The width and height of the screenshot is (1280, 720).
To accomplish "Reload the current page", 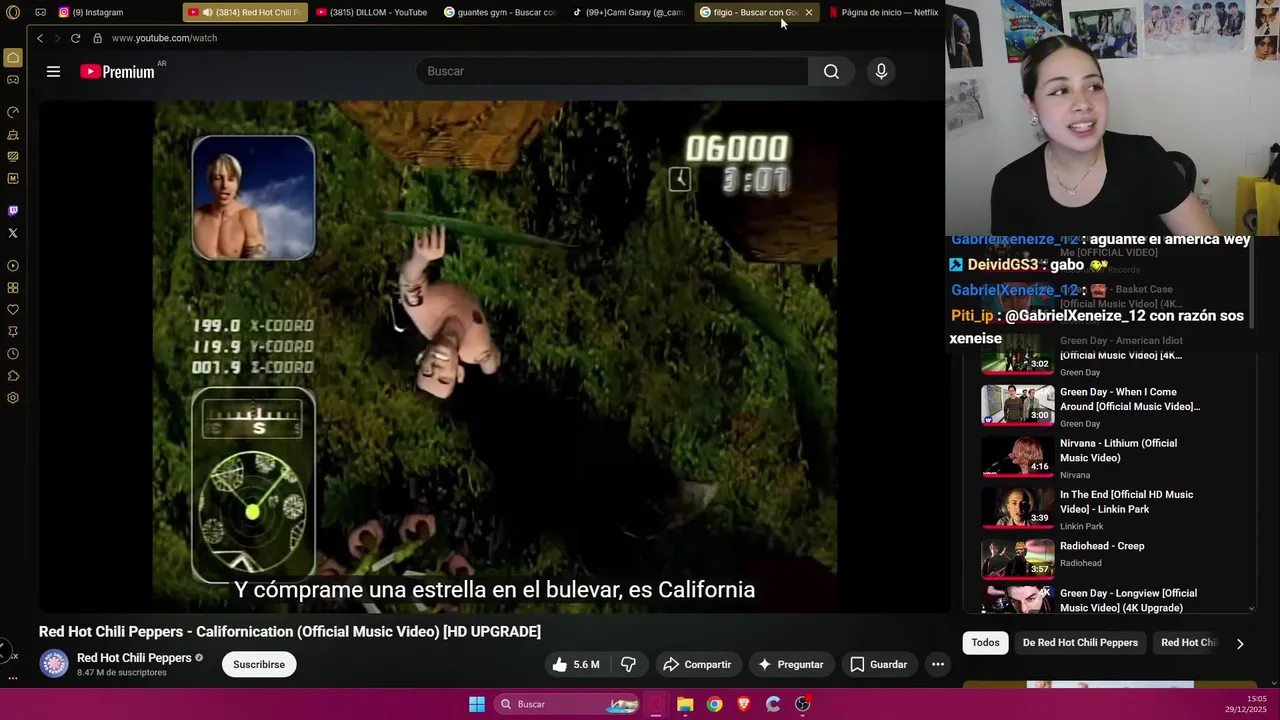I will tap(75, 38).
